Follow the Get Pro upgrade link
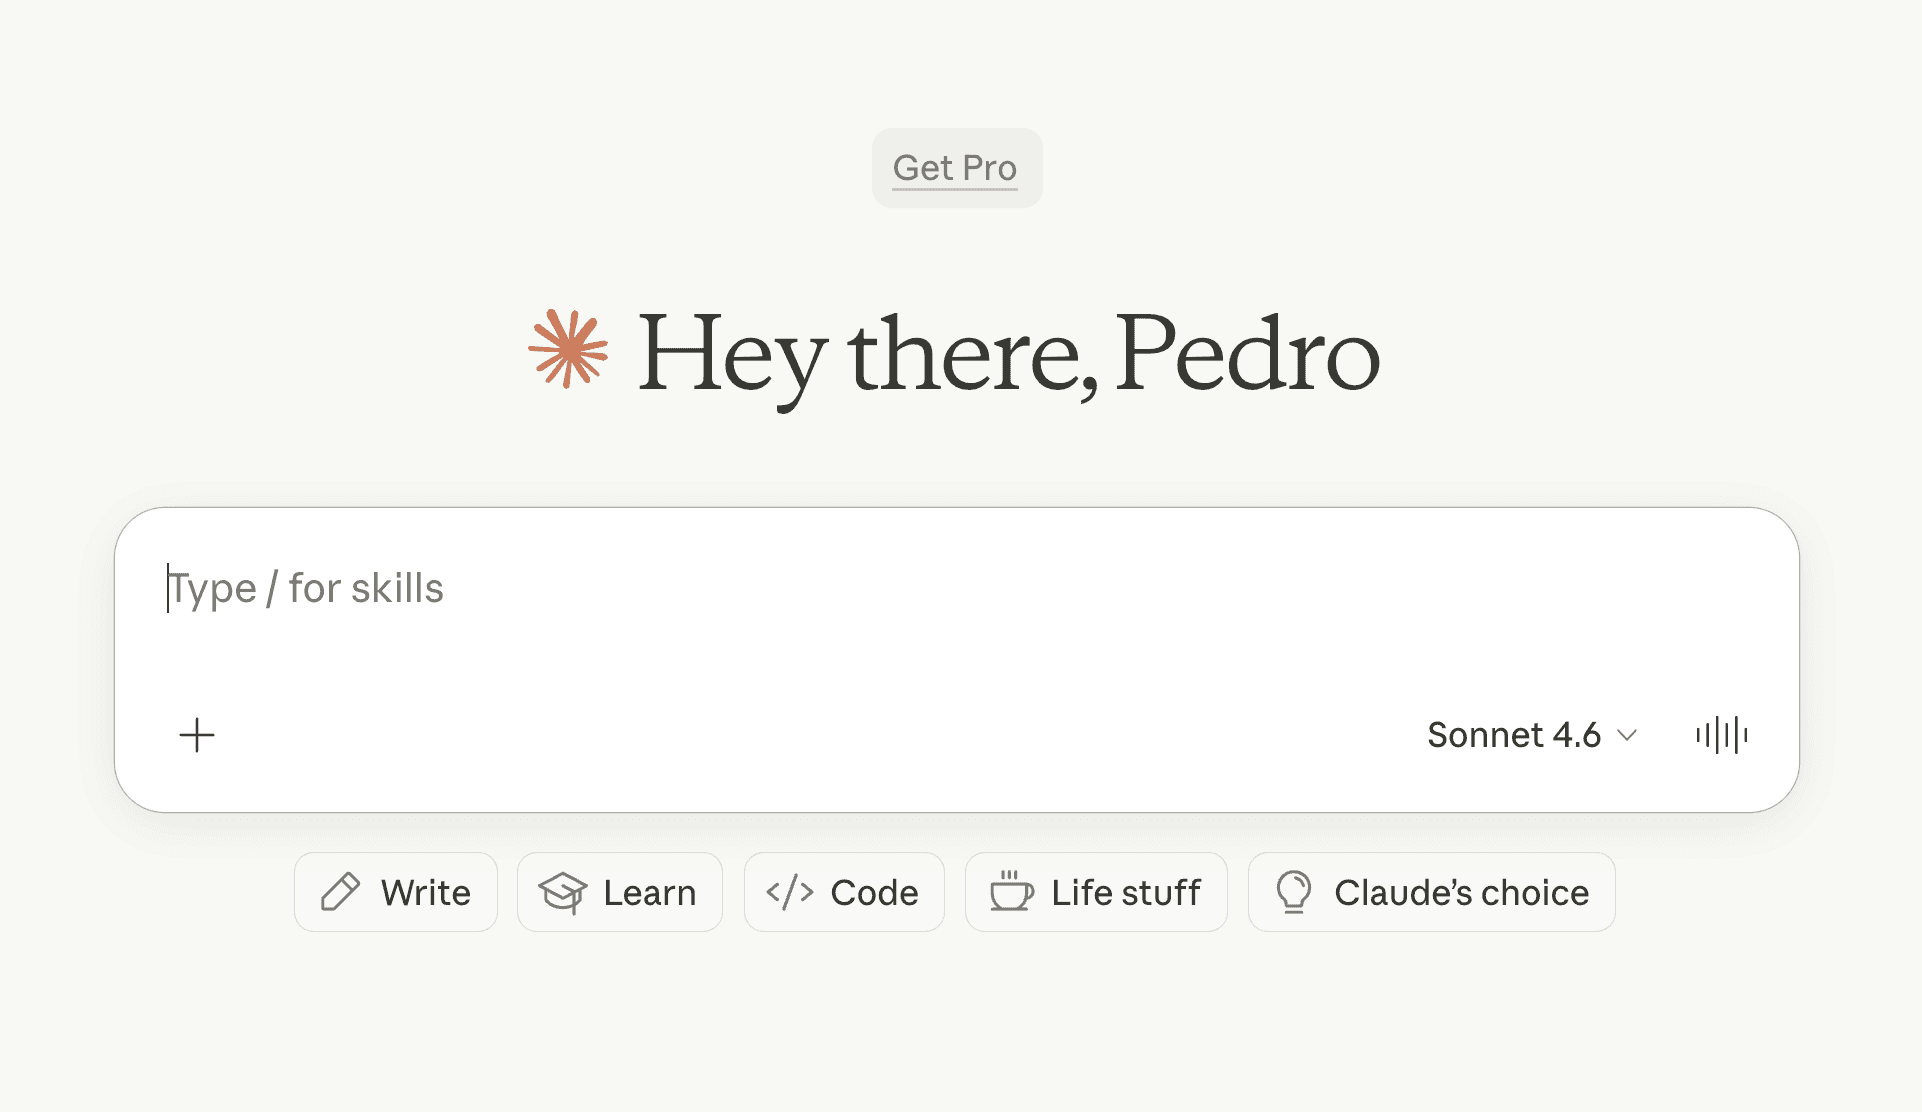The width and height of the screenshot is (1922, 1112). [954, 168]
